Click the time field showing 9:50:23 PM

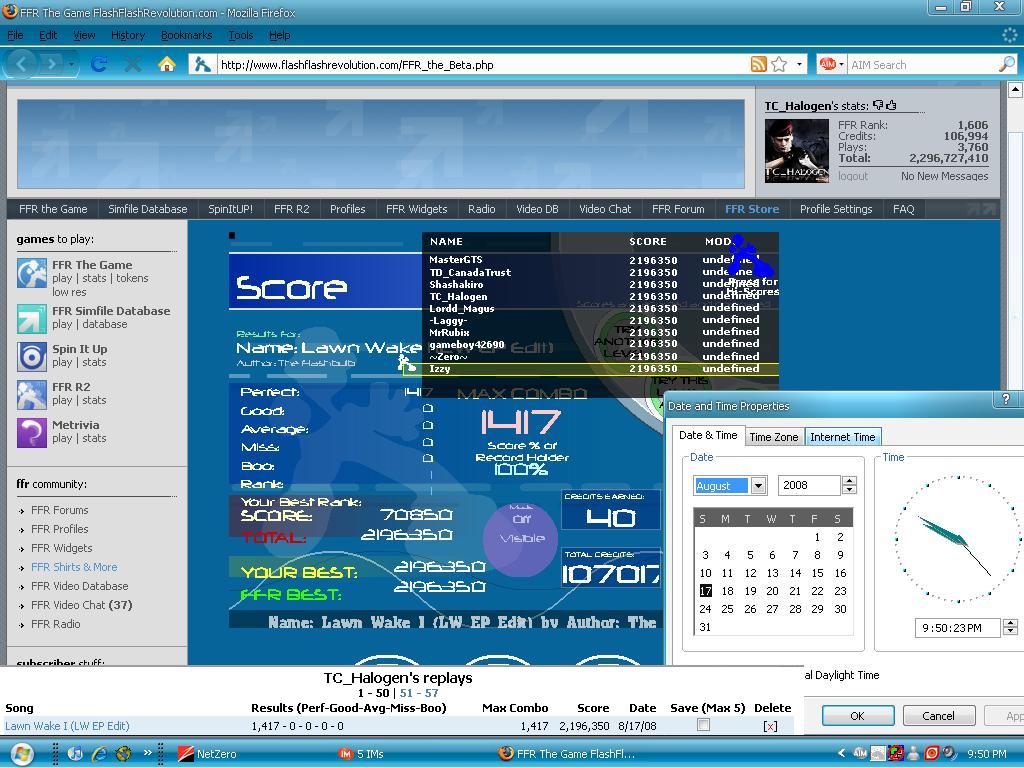957,628
